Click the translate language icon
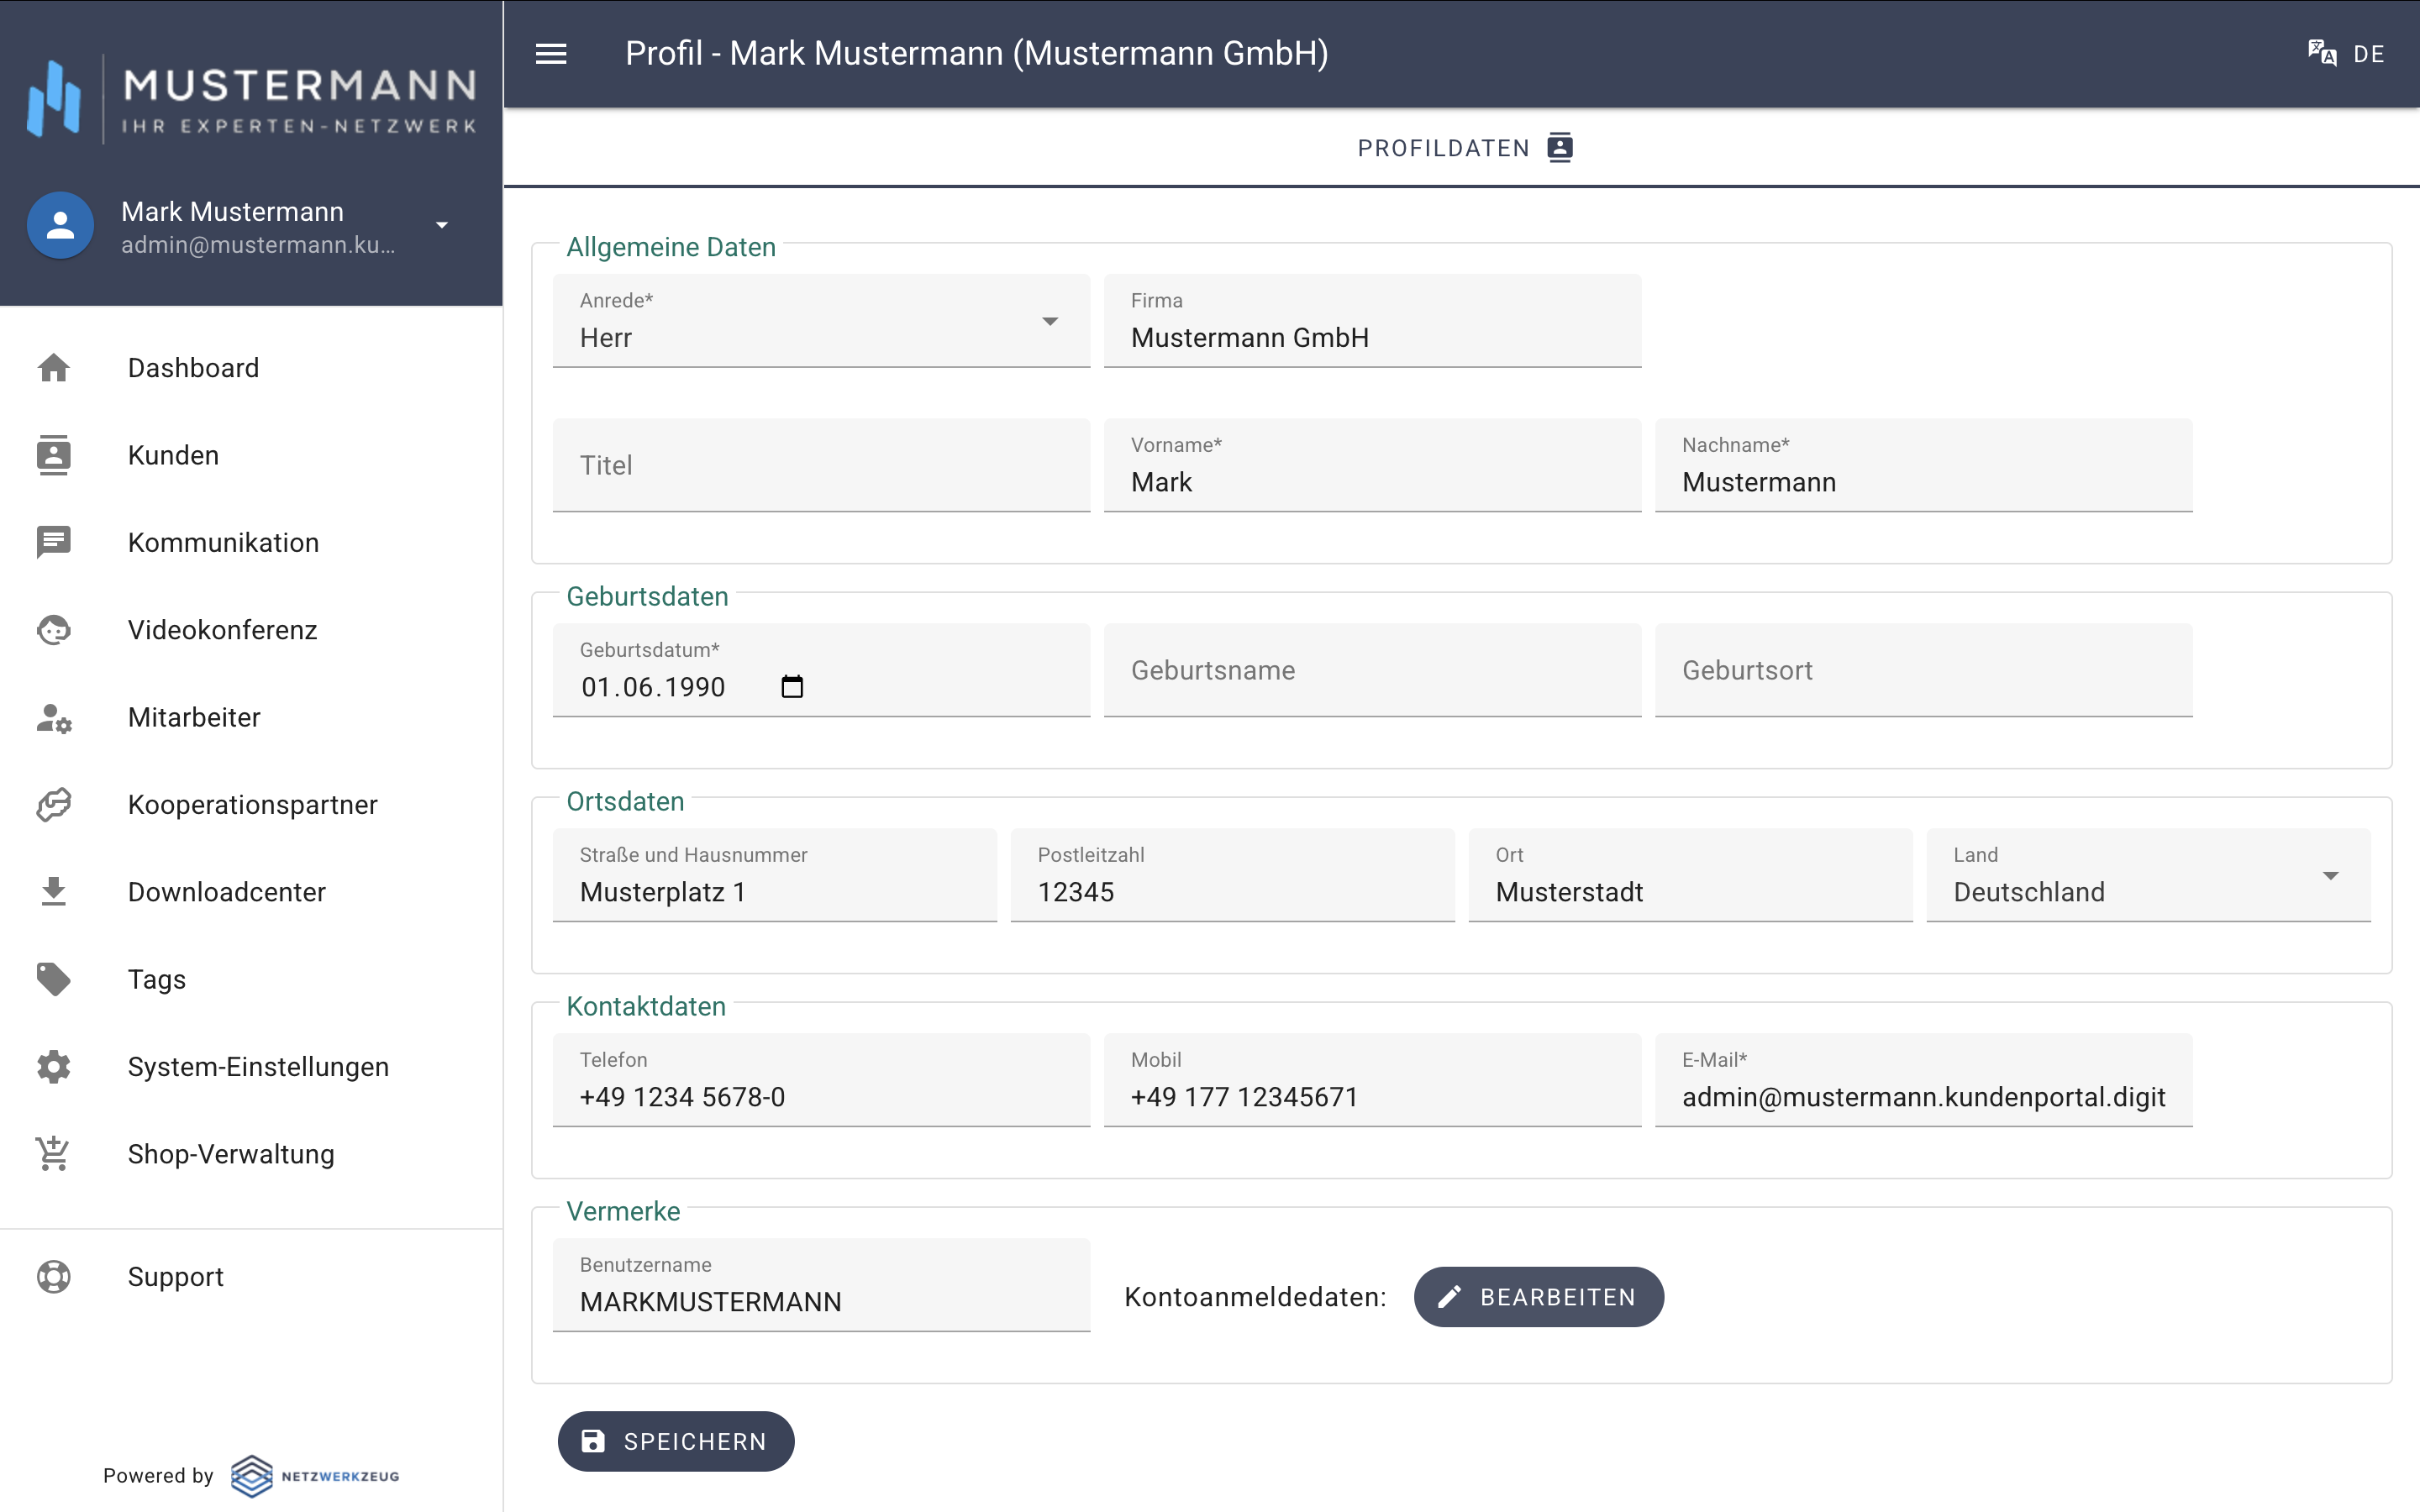Viewport: 2420px width, 1512px height. coord(2322,54)
